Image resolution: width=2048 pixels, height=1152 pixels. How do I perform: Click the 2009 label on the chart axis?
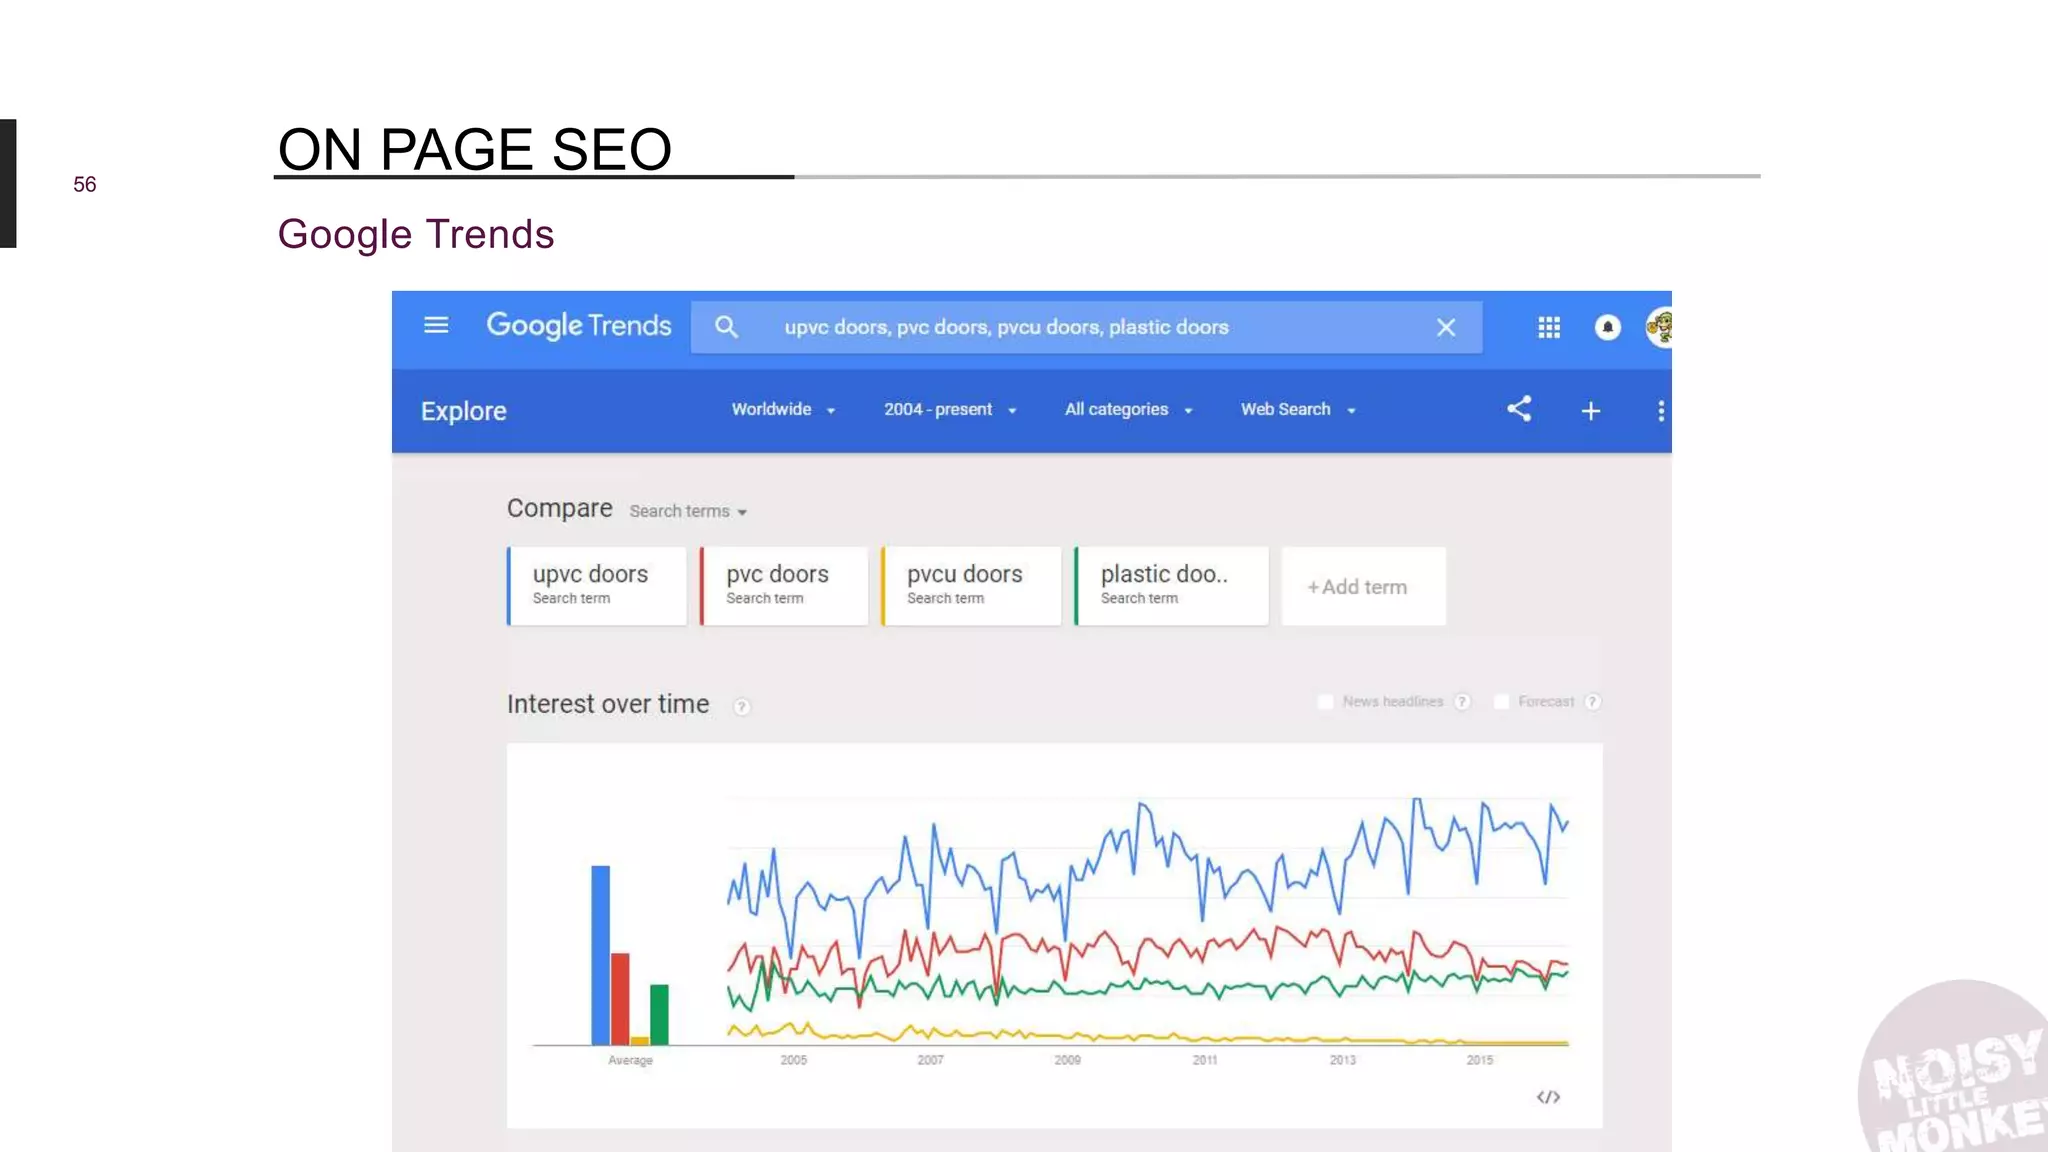tap(1068, 1060)
